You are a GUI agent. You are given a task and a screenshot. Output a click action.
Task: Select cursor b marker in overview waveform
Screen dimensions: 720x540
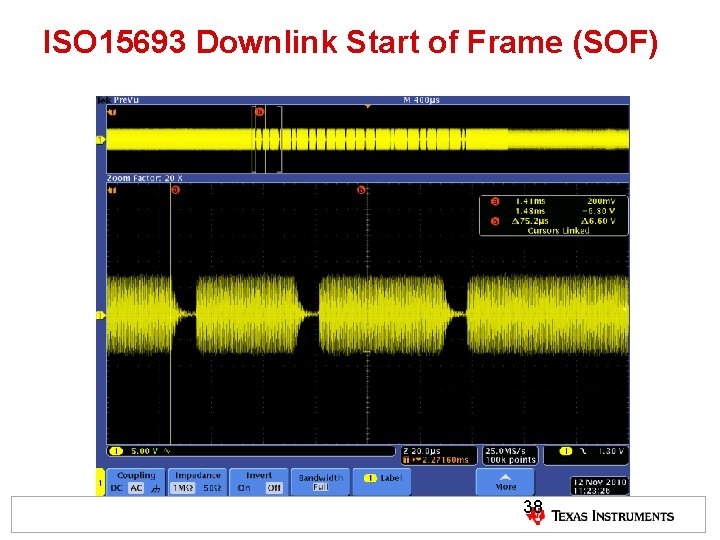pos(259,112)
